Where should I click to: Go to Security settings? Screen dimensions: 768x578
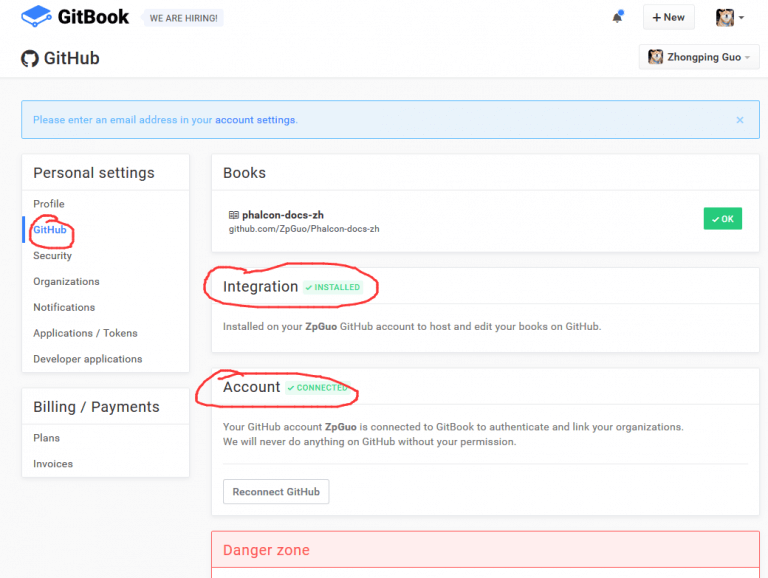click(x=53, y=256)
